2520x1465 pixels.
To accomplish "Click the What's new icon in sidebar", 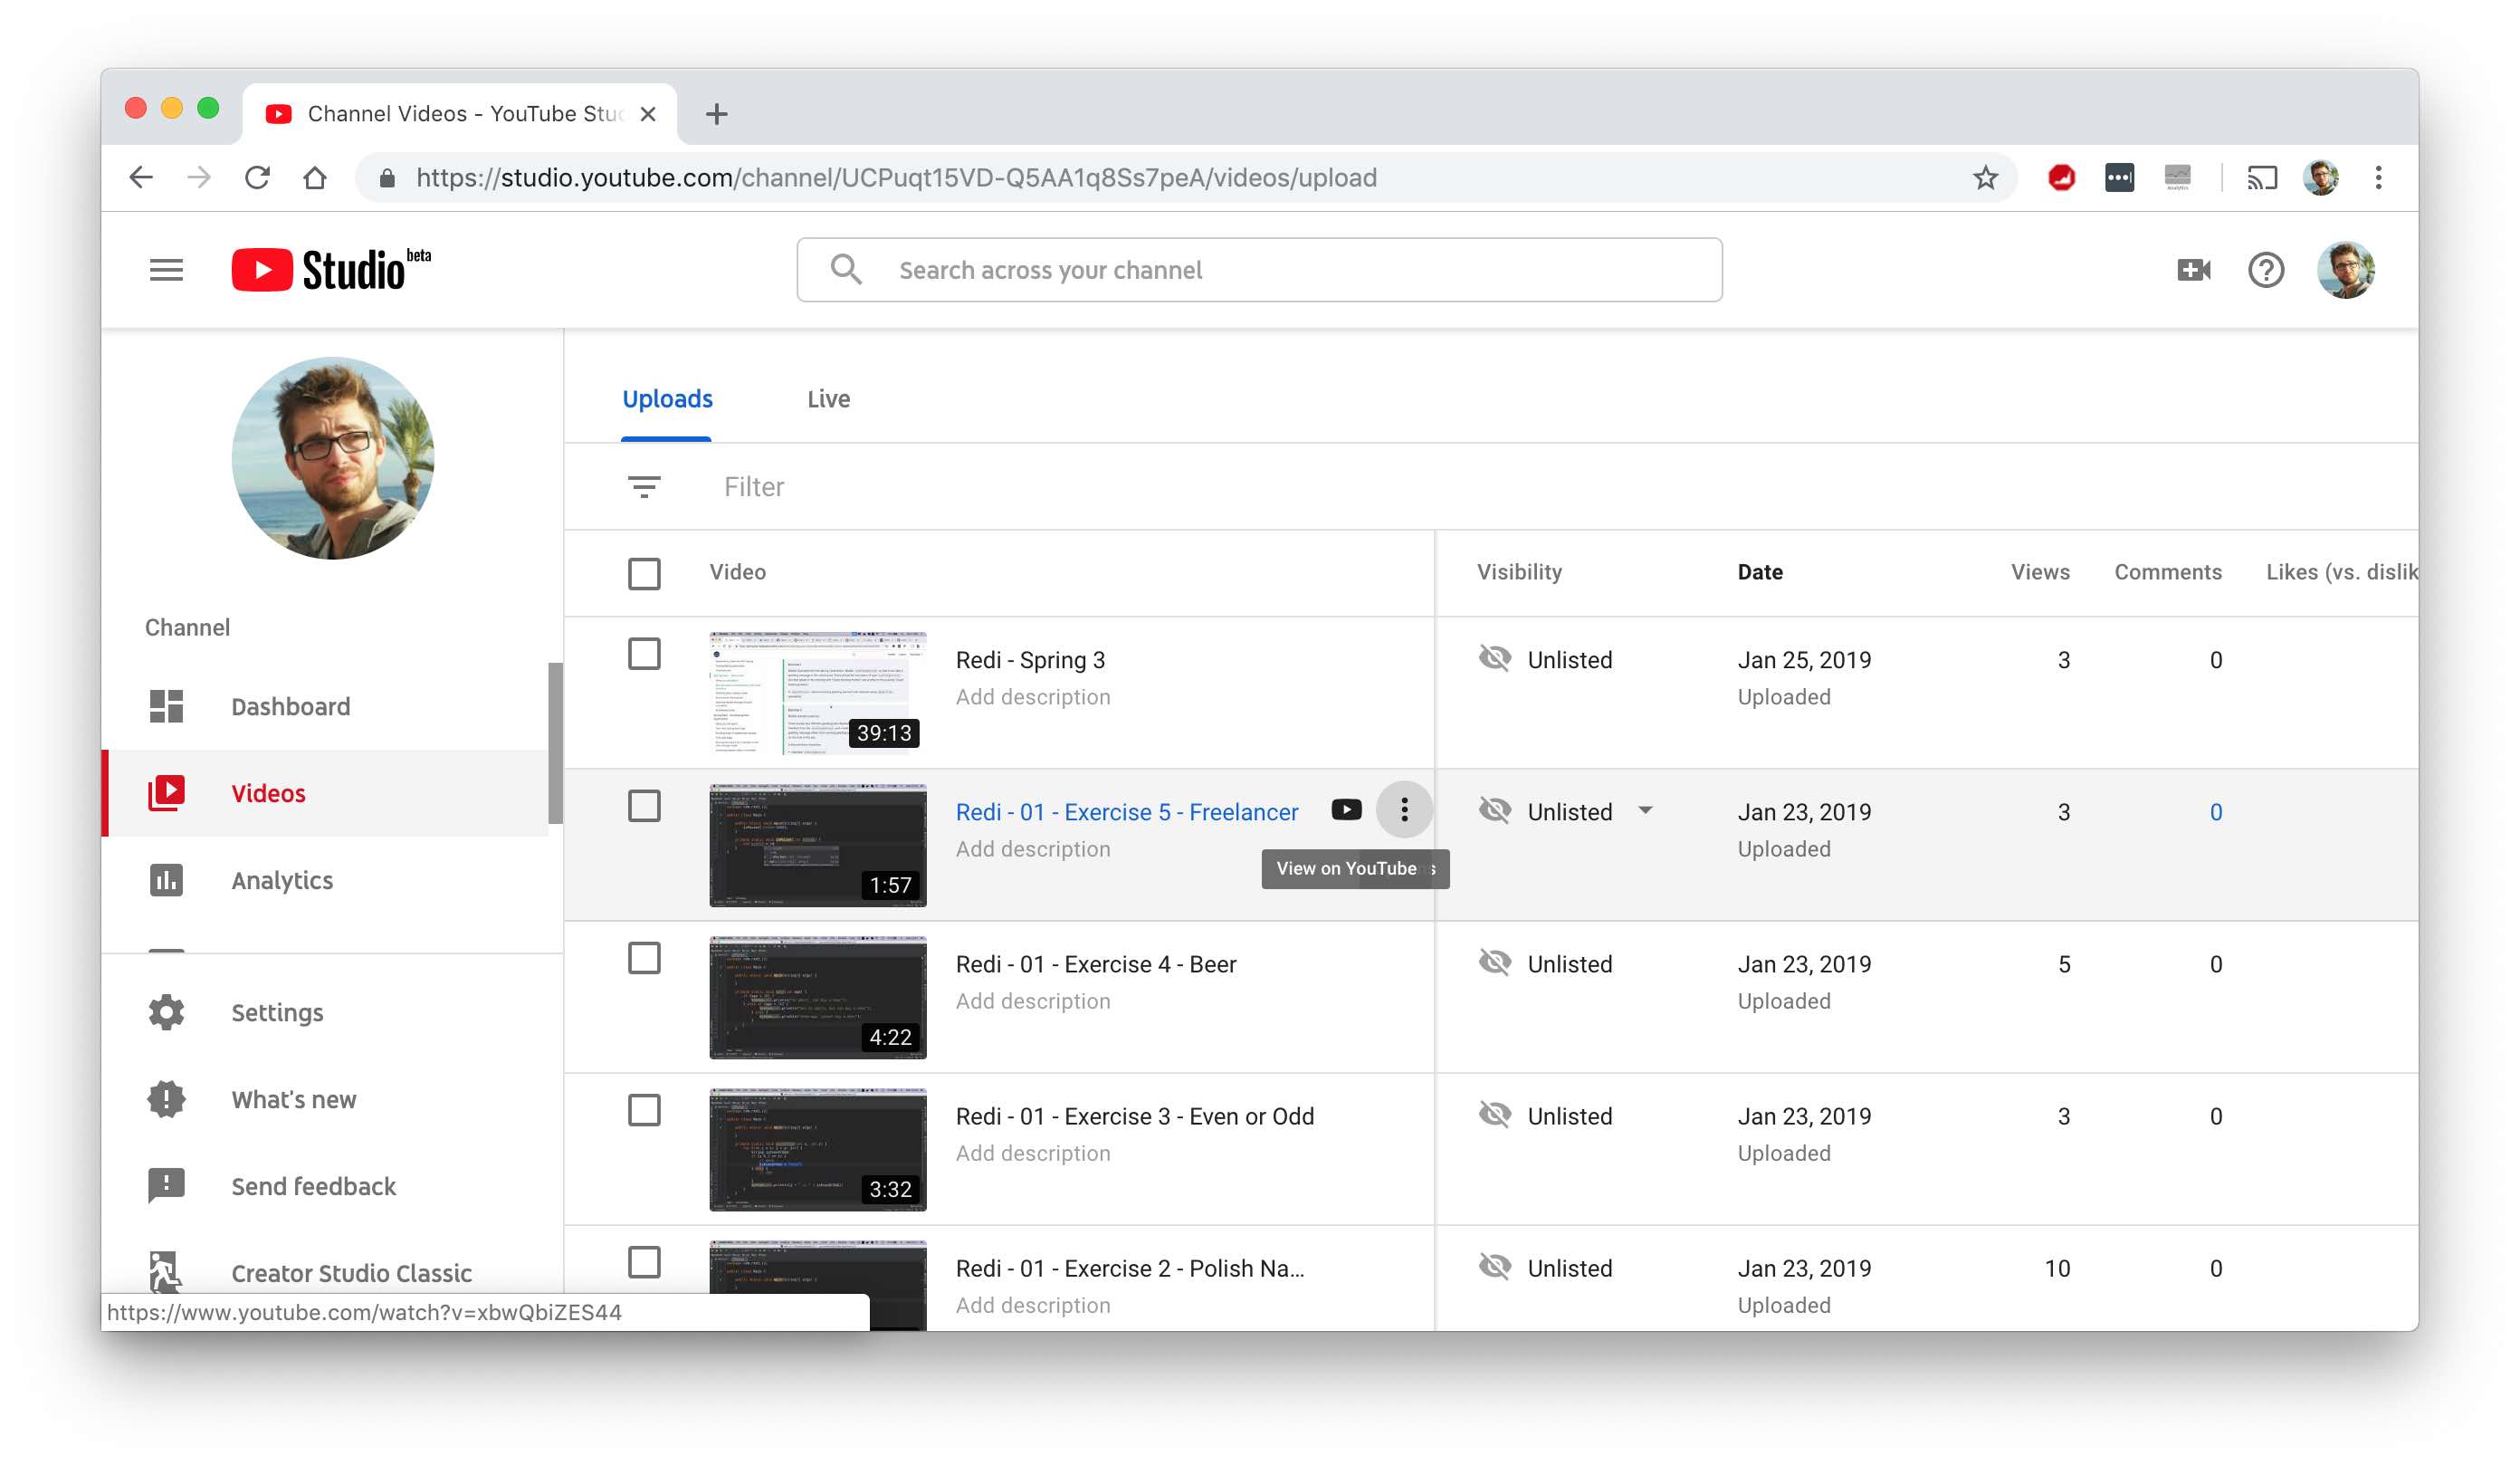I will (169, 1099).
